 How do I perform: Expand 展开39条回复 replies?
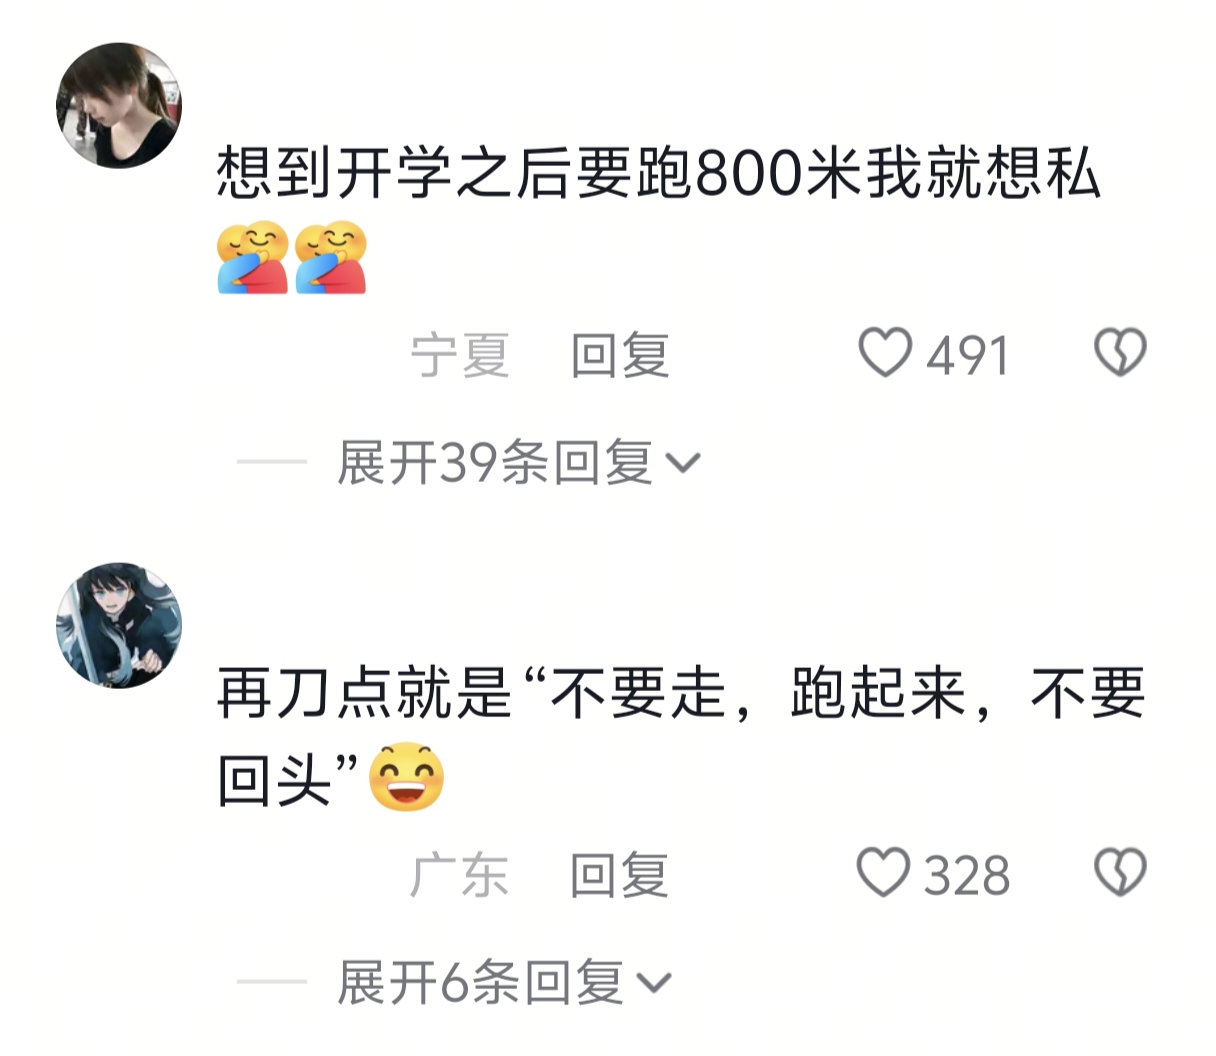[x=518, y=462]
